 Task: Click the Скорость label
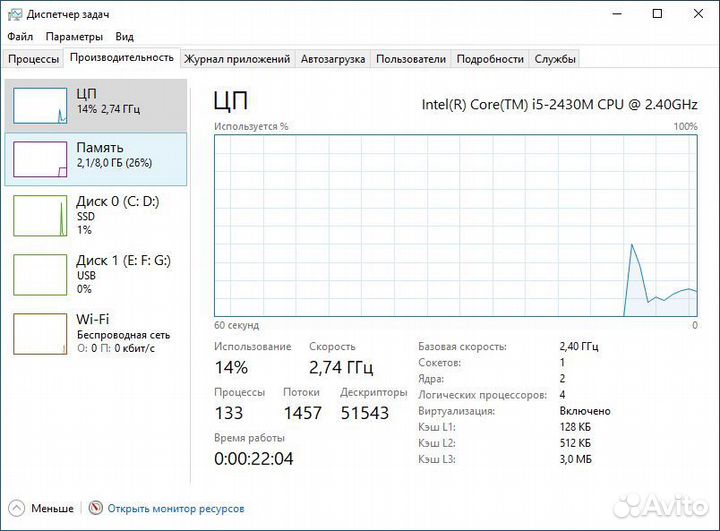(332, 346)
